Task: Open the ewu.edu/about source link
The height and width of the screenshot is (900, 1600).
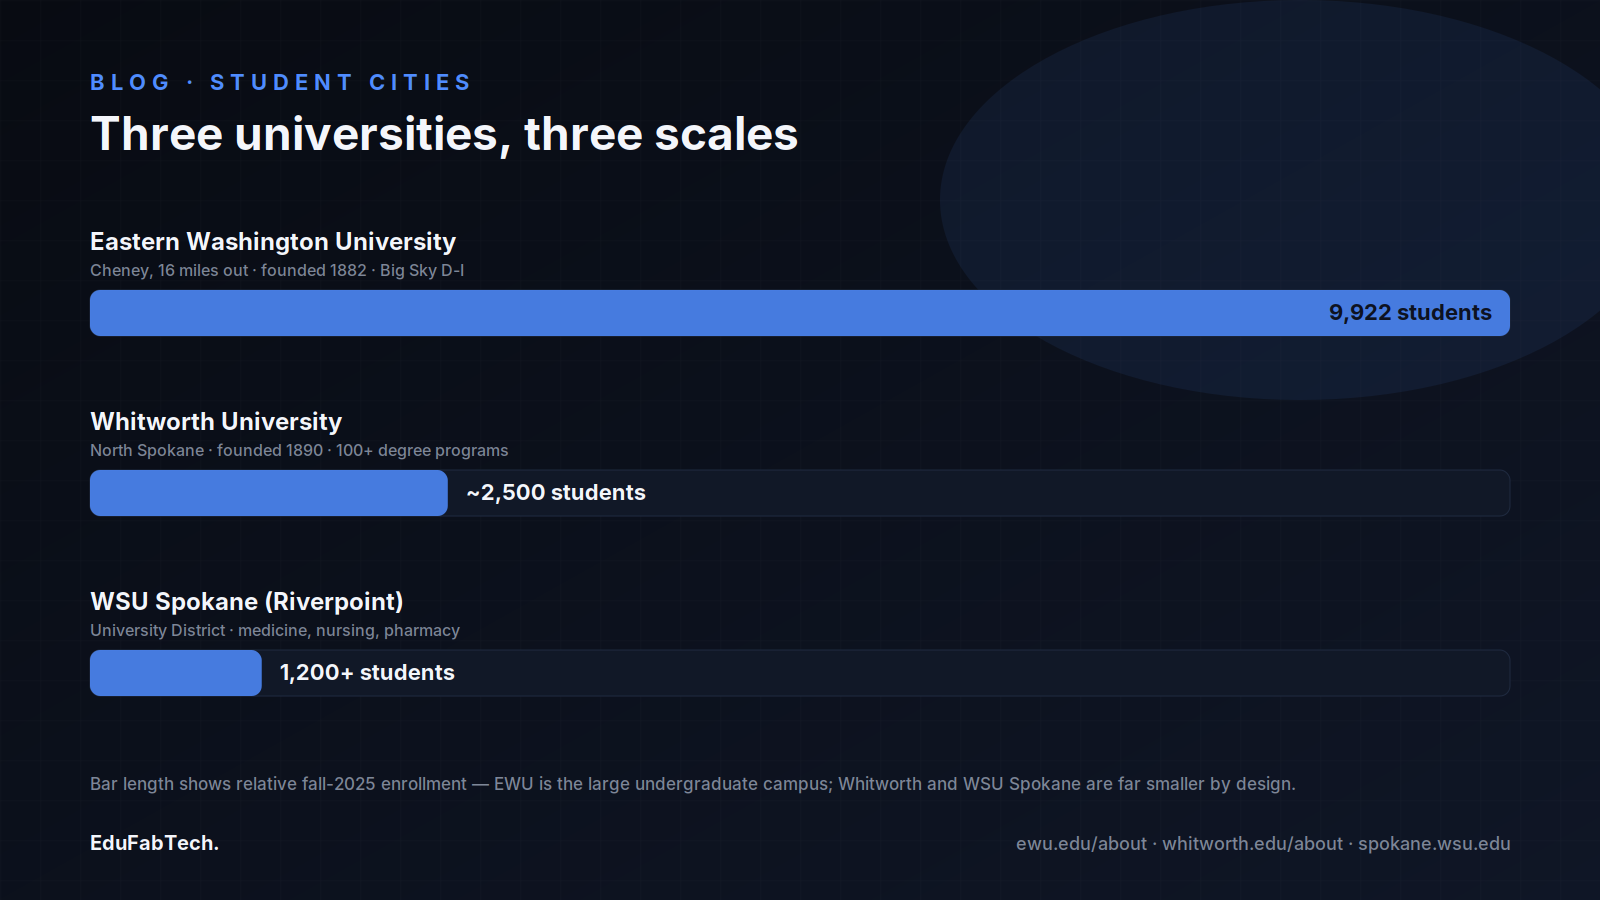Action: tap(1081, 844)
